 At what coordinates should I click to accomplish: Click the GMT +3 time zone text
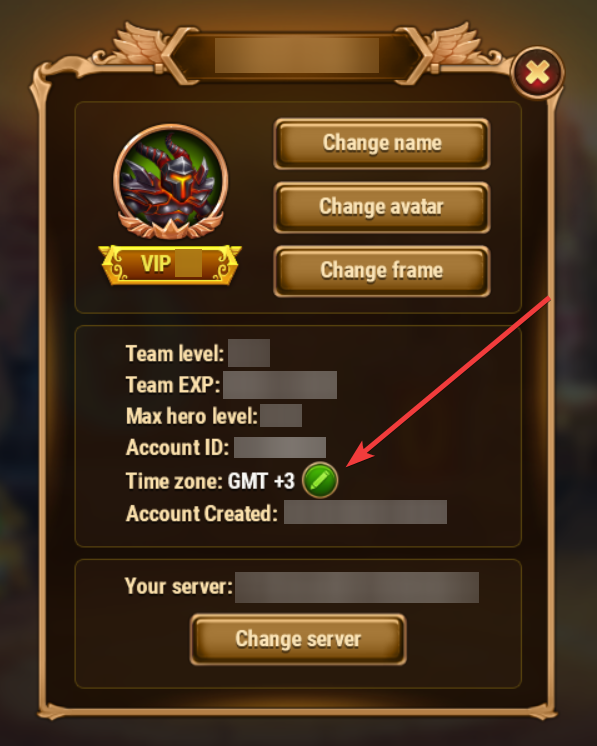[262, 481]
